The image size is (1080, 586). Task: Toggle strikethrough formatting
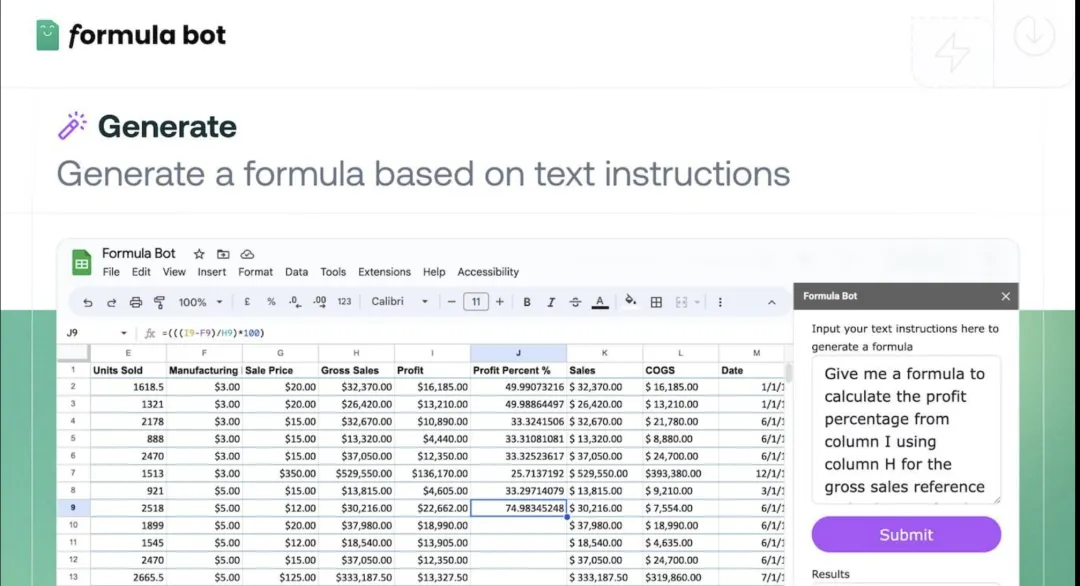pos(575,302)
